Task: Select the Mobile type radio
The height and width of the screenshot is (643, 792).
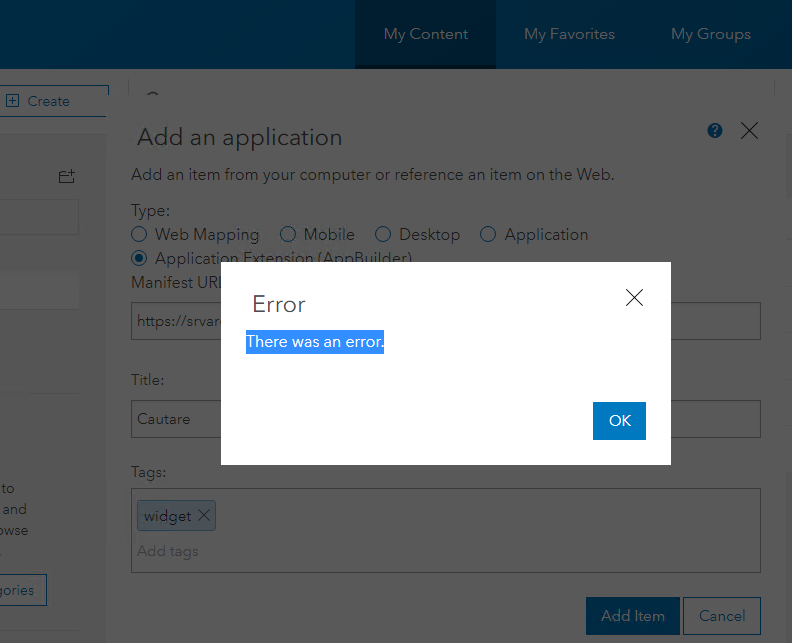Action: tap(288, 234)
